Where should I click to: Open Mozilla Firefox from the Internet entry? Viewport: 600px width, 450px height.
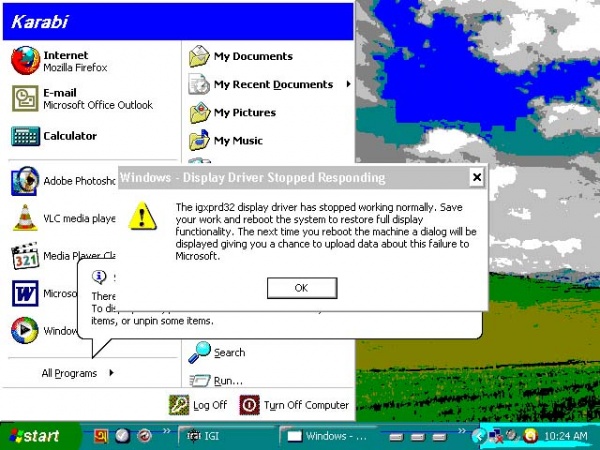pos(59,61)
